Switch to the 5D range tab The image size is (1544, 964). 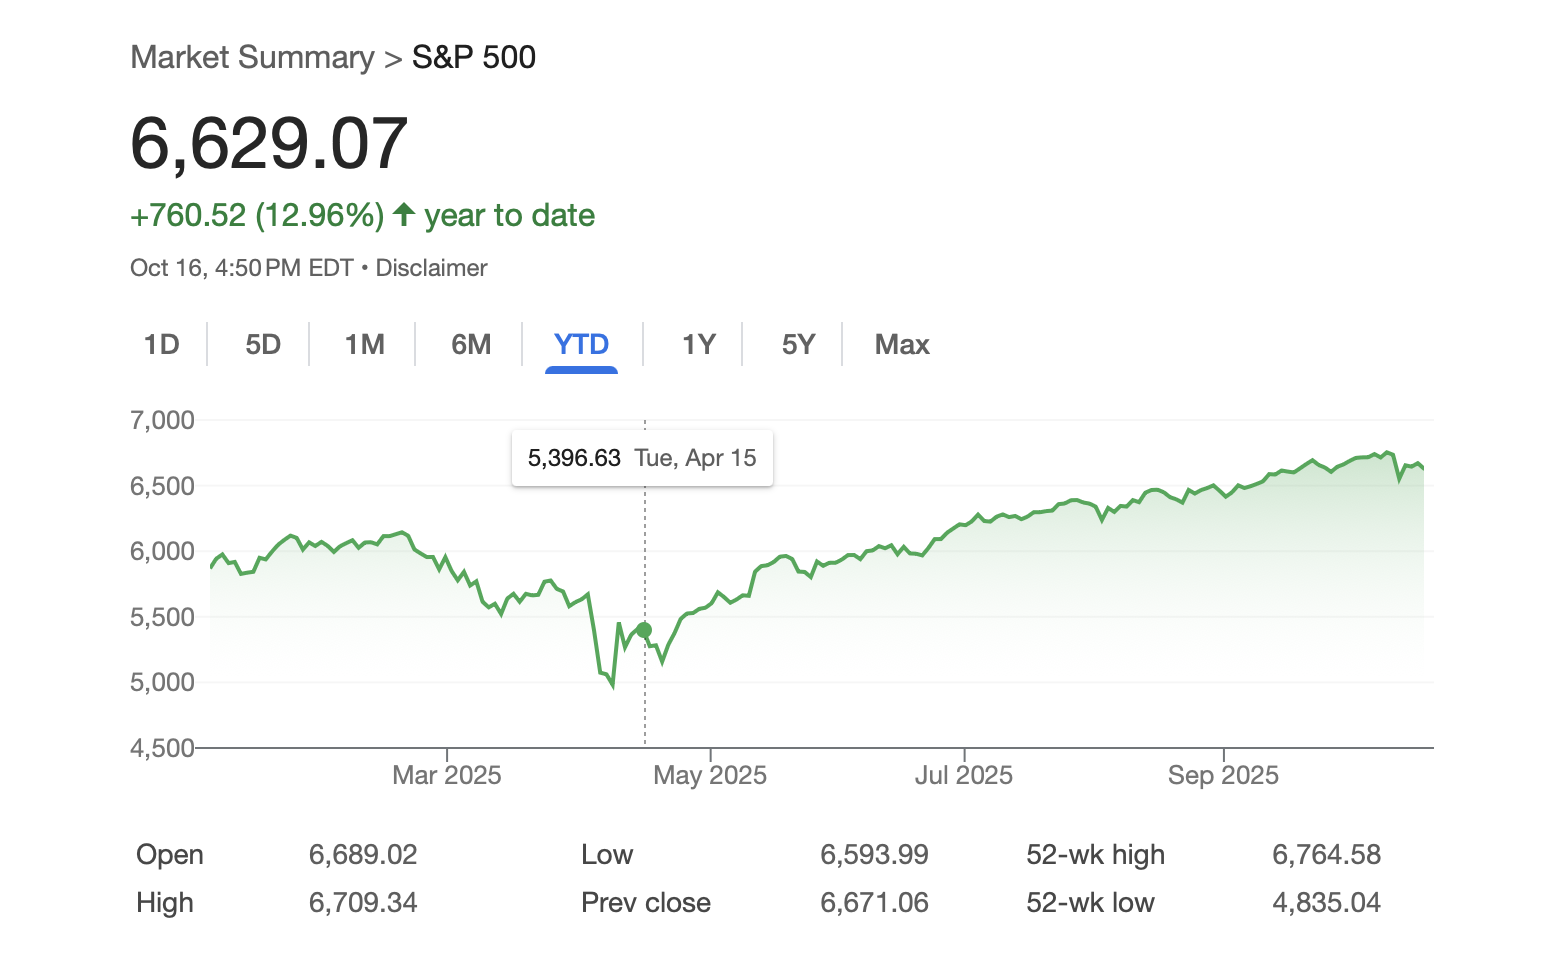(263, 345)
